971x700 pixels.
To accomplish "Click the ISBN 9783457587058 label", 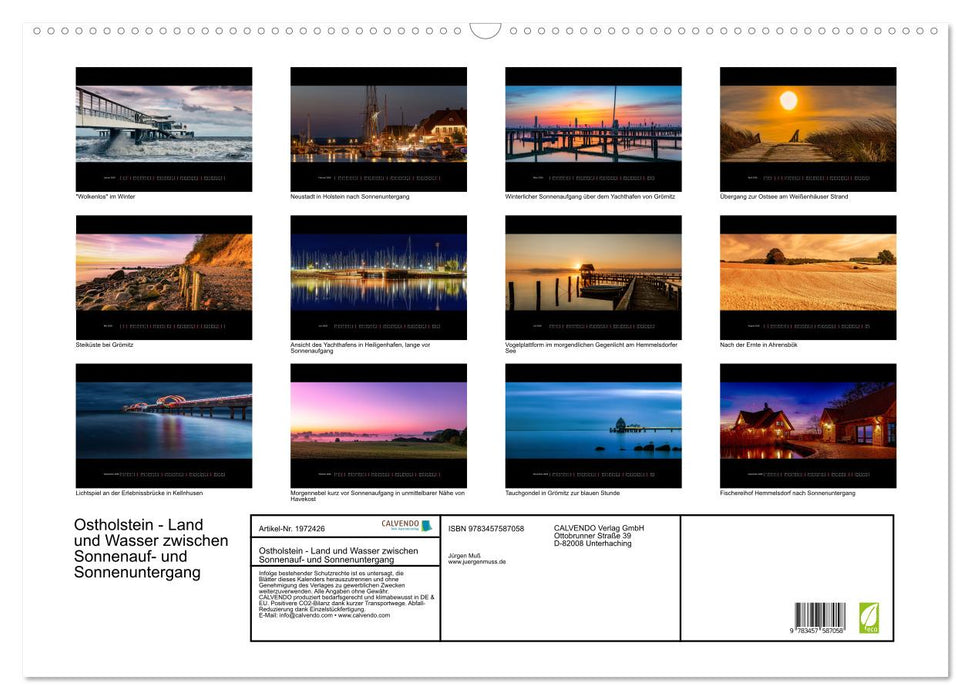I will tap(487, 527).
